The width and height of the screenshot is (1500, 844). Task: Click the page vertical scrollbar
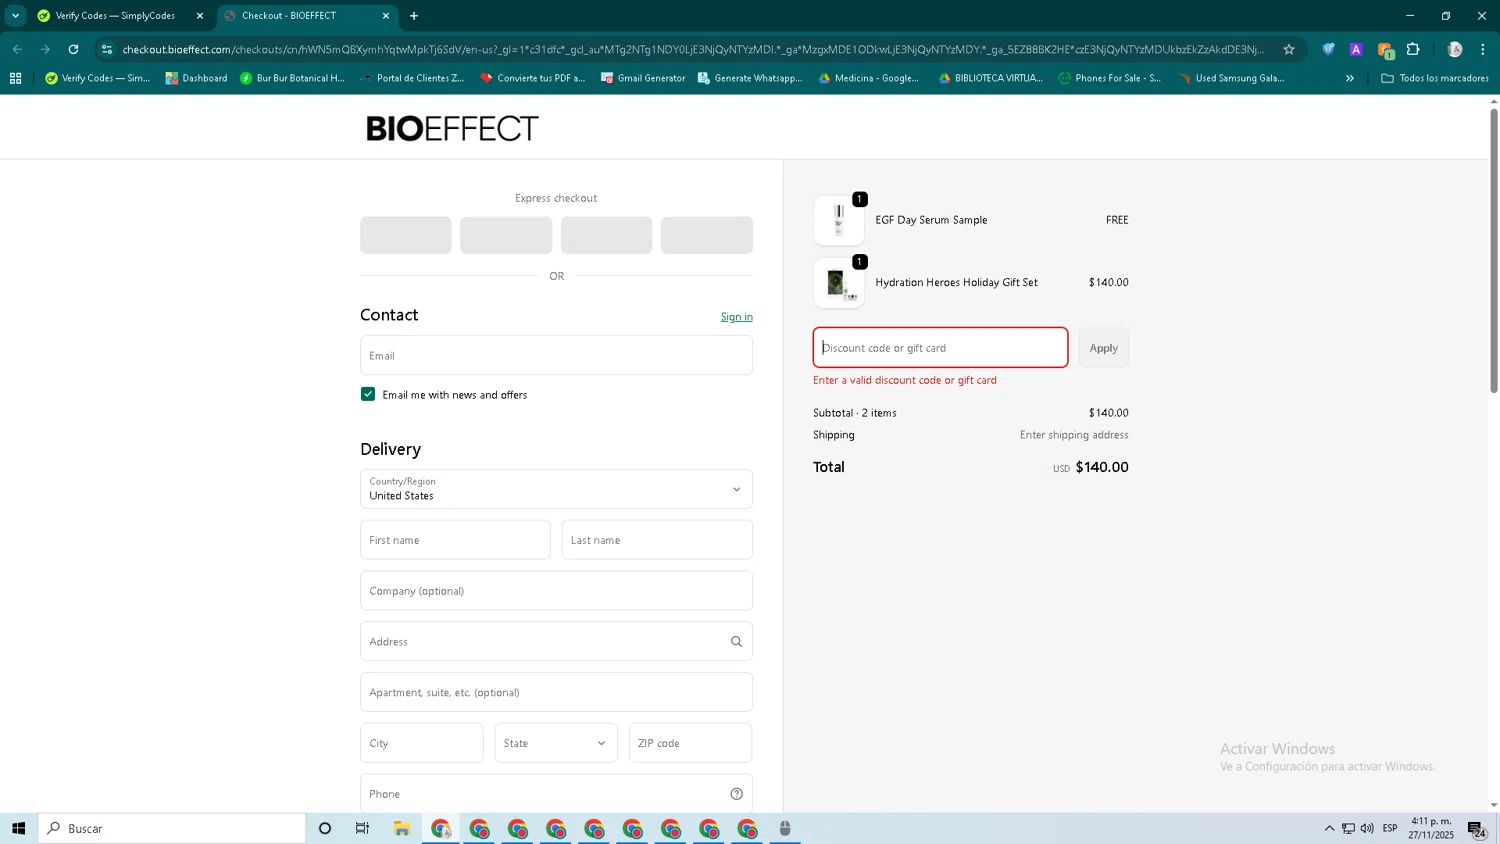1494,250
